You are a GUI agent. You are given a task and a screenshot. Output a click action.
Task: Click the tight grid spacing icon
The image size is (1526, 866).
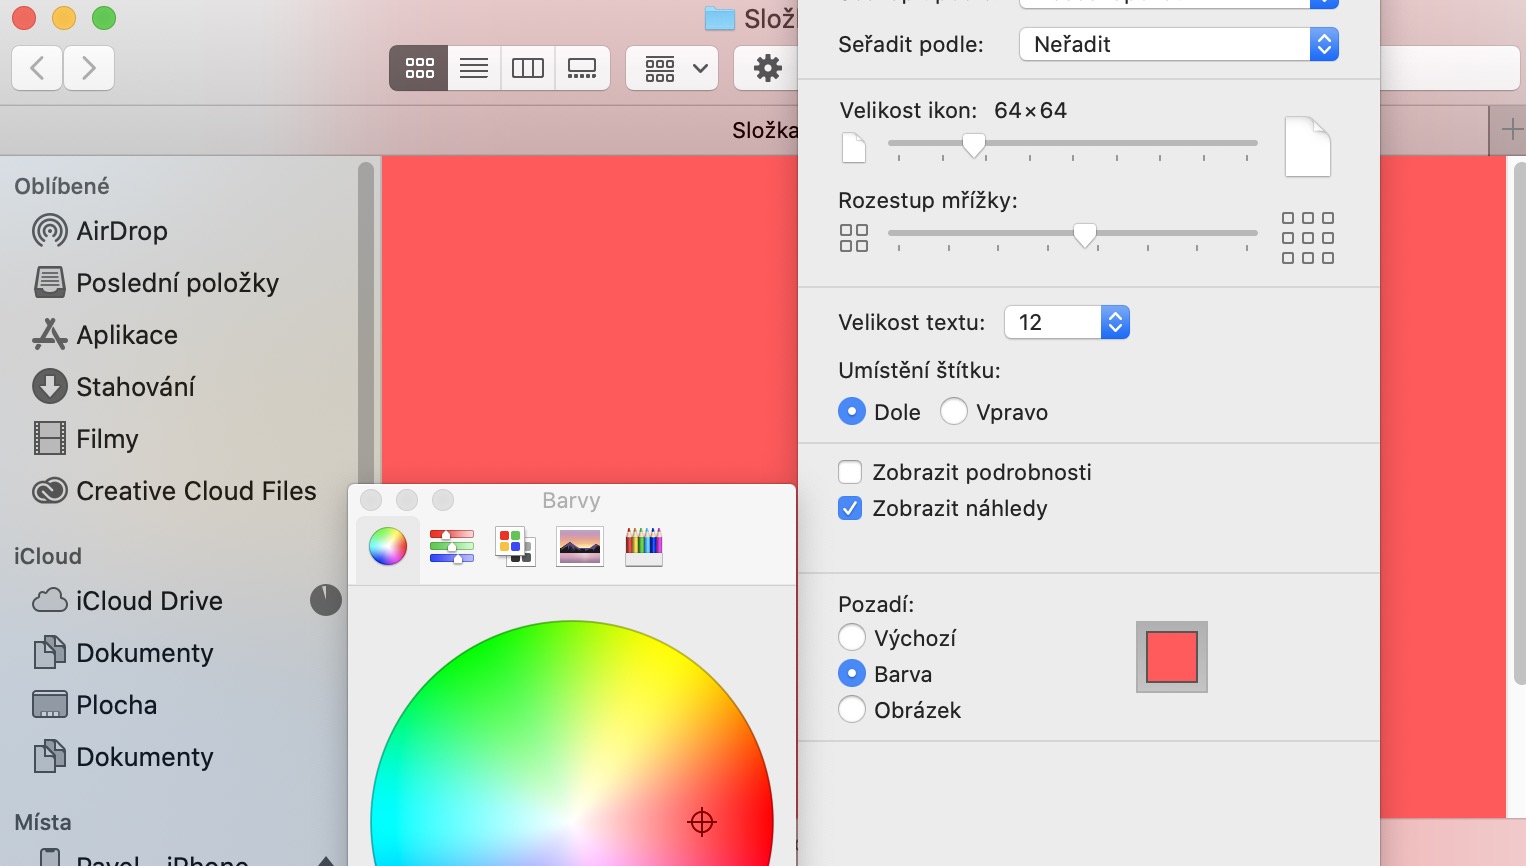[x=854, y=238]
